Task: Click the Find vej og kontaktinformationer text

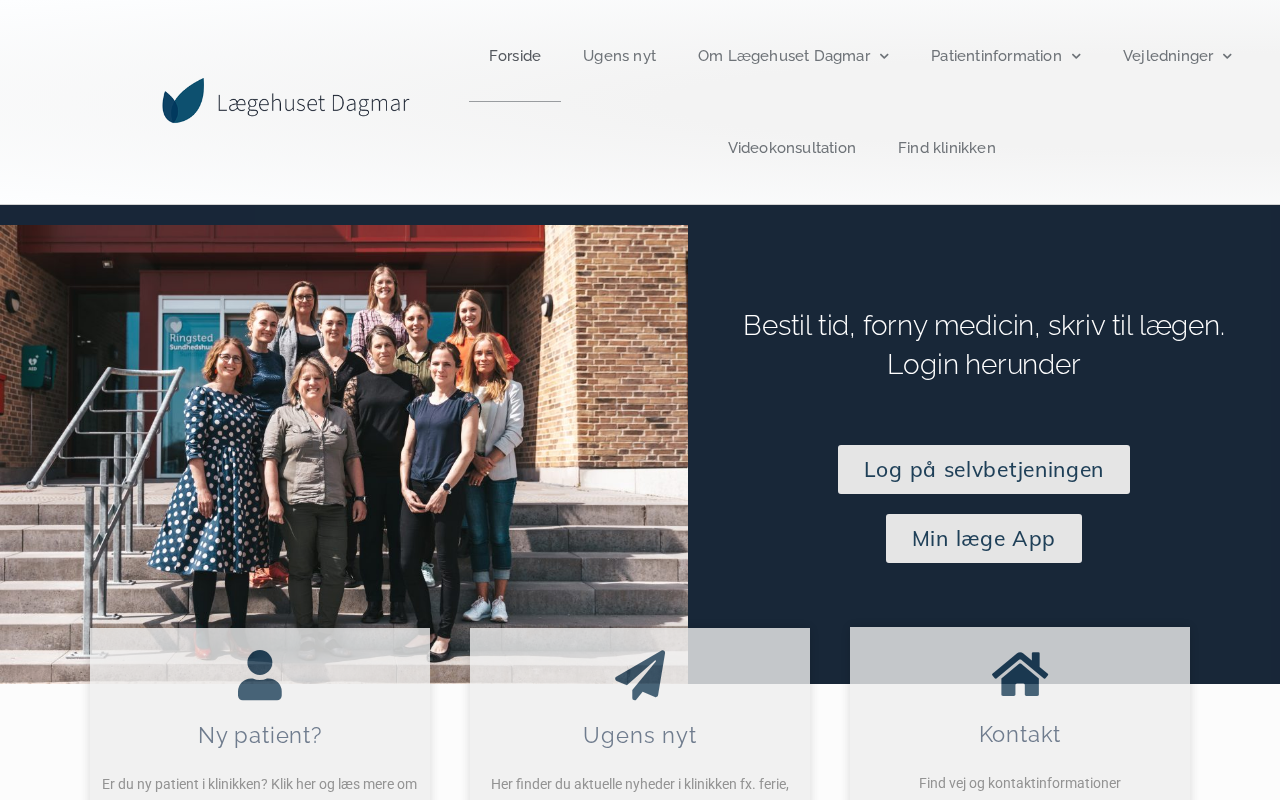Action: click(x=1020, y=783)
